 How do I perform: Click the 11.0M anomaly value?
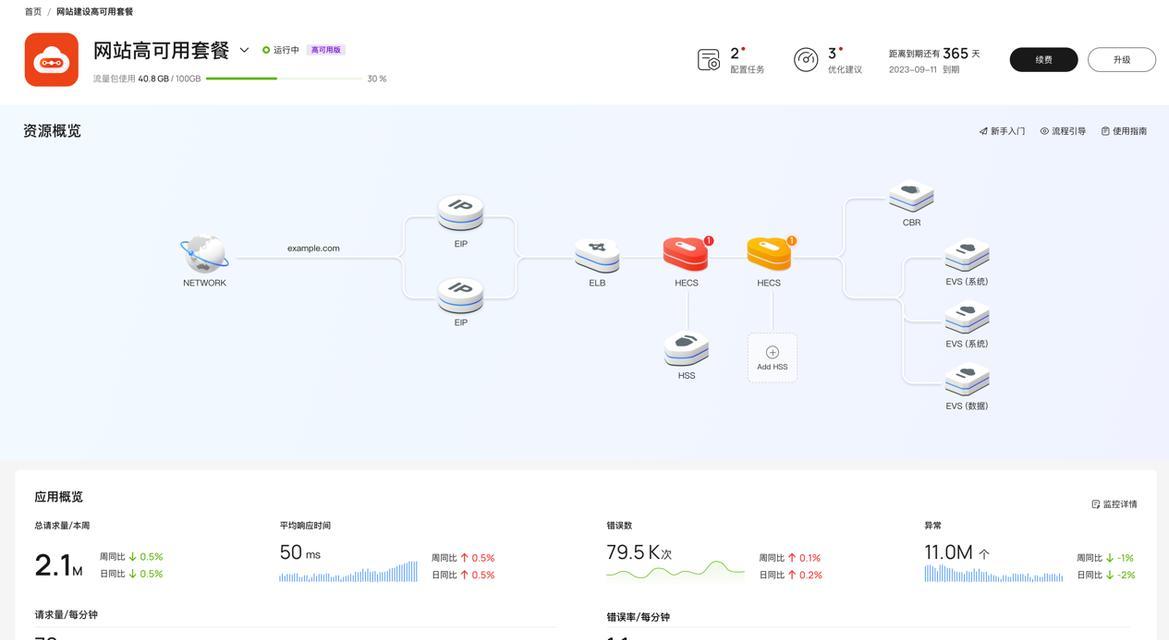957,553
